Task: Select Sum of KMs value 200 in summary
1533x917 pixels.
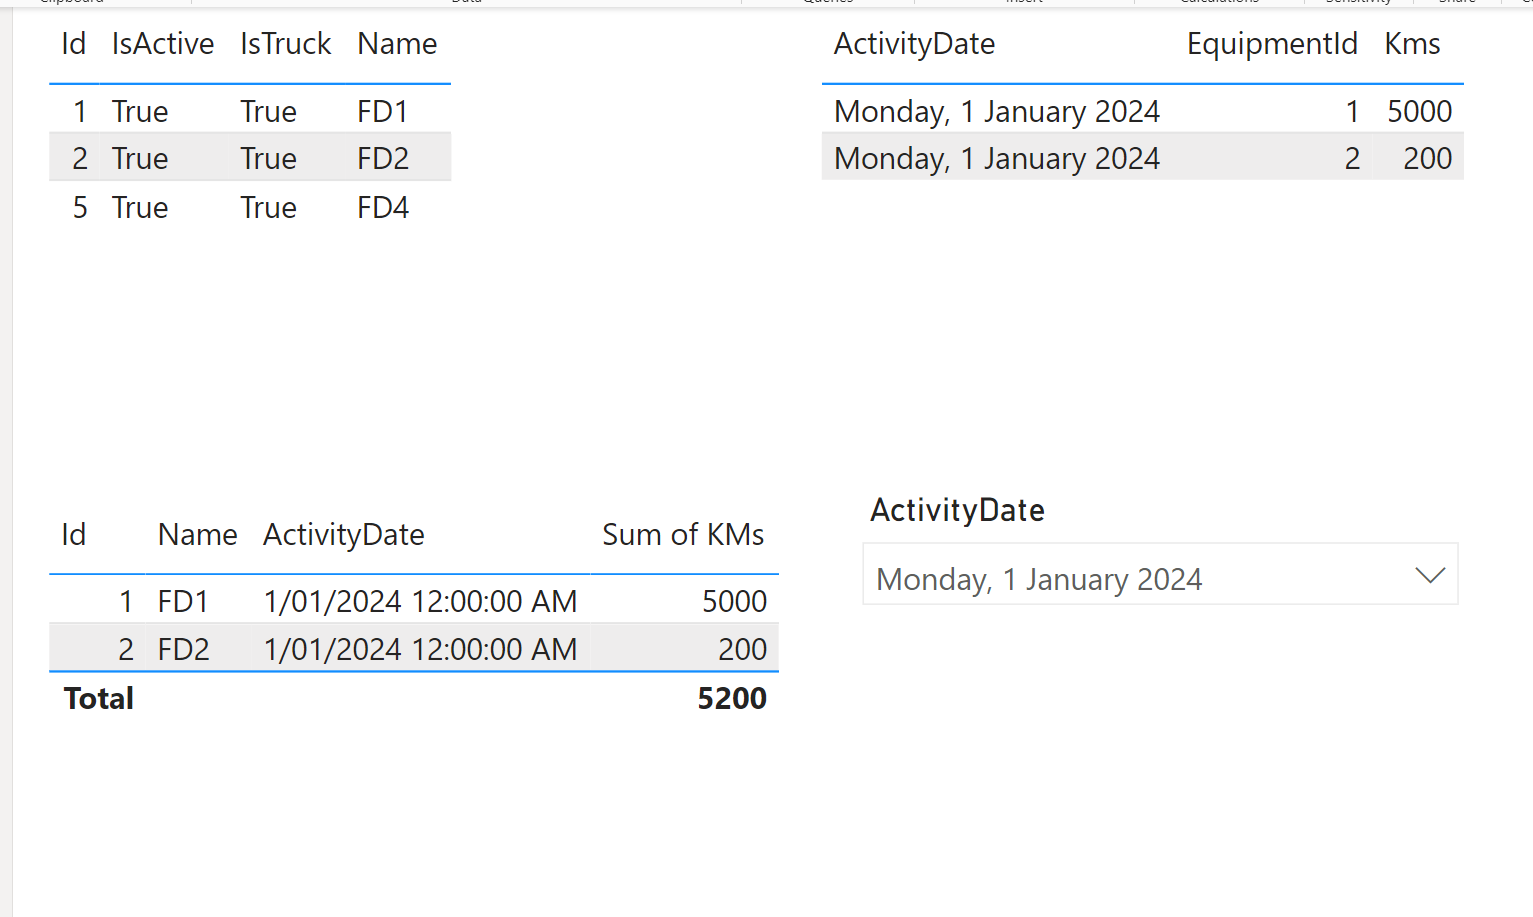Action: 742,650
